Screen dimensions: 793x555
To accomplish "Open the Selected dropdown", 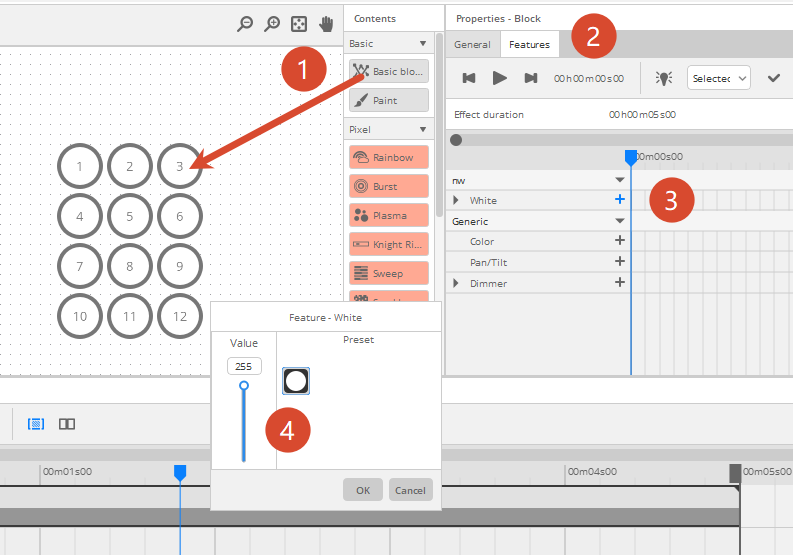I will point(719,78).
